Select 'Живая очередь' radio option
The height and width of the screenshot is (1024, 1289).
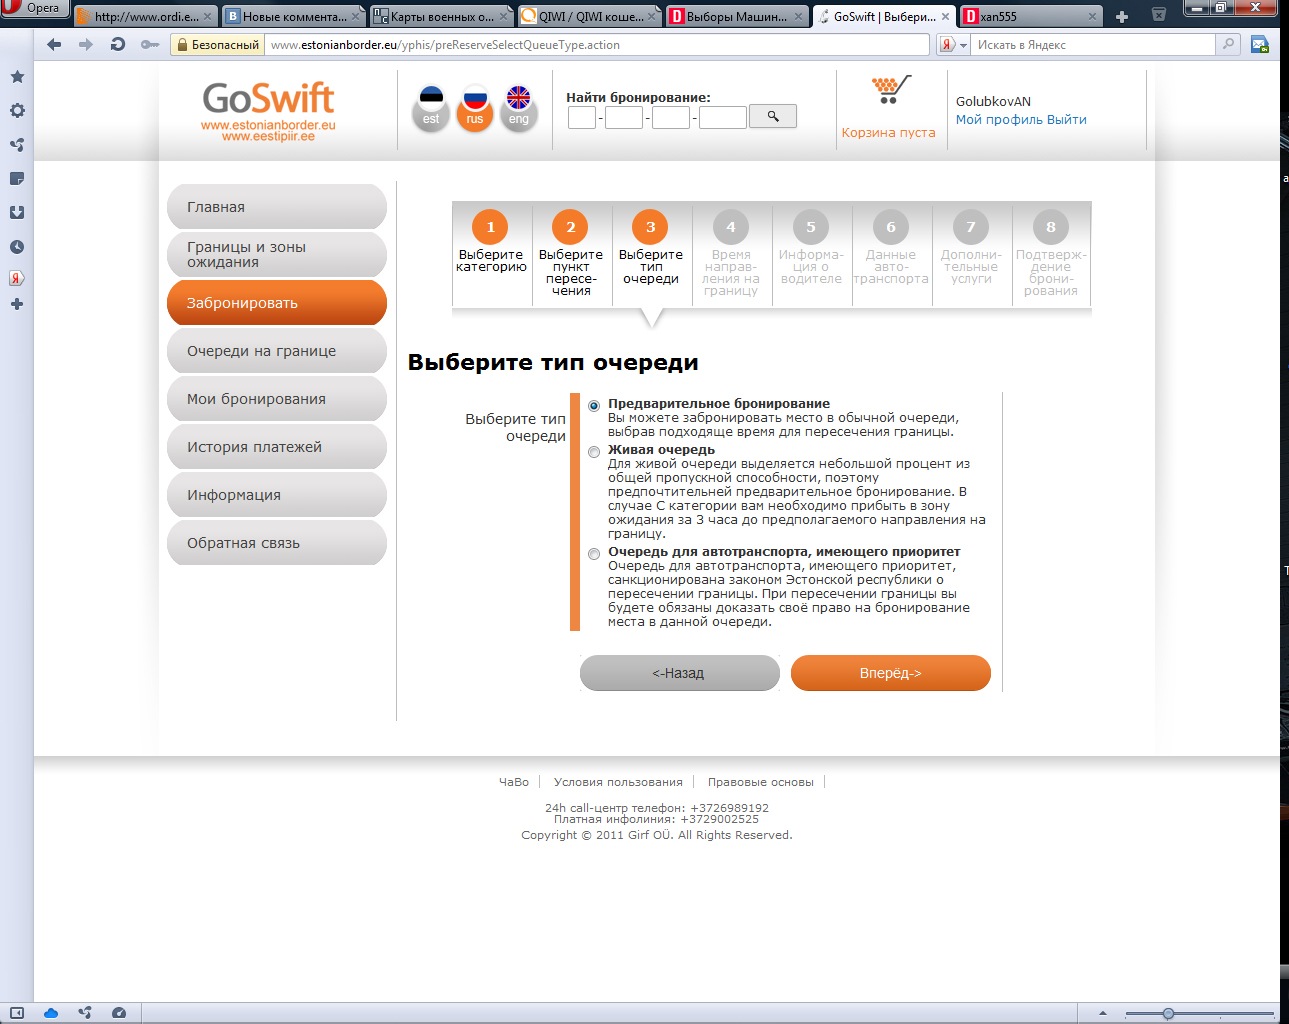click(594, 452)
